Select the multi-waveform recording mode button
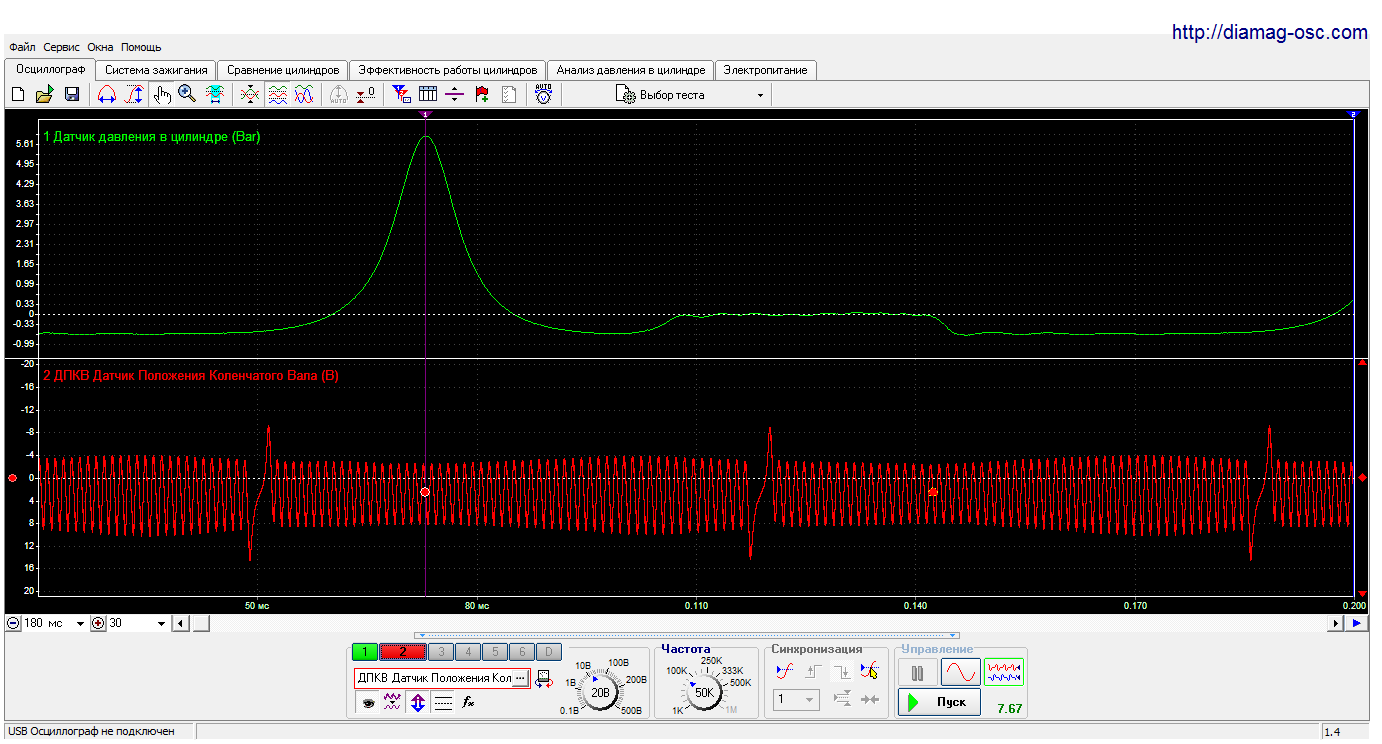Screen dimensions: 1382x744 point(1004,672)
